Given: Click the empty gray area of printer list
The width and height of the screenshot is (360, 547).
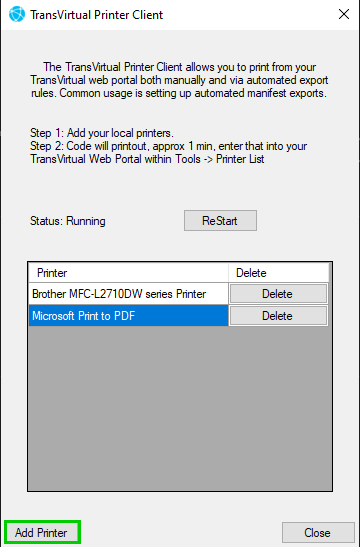Looking at the screenshot, I should click(180, 408).
